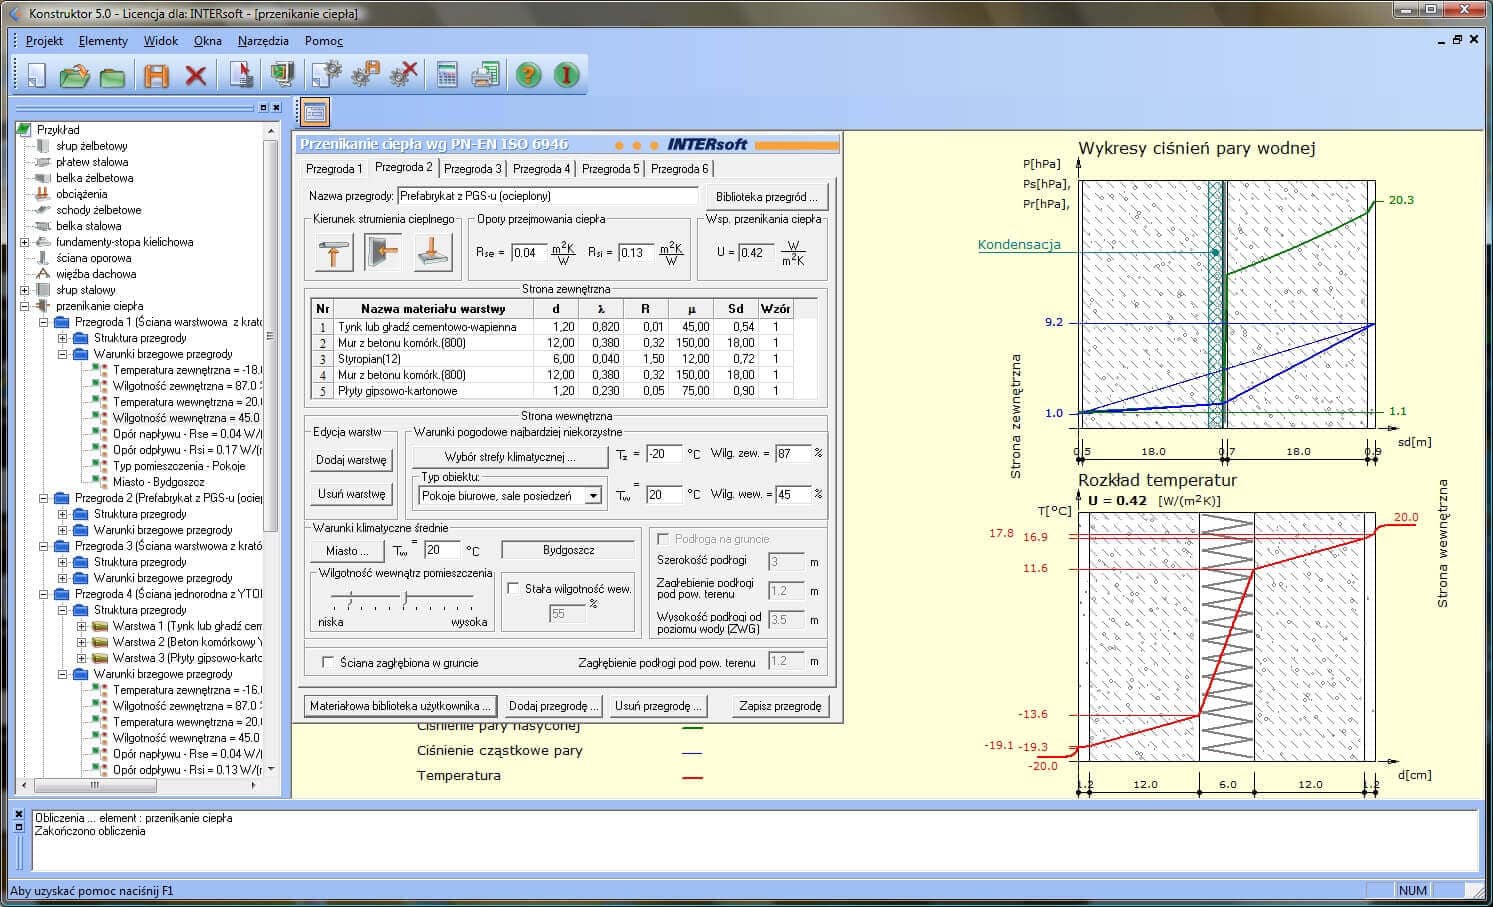Enable 'Stała wilgotność wew.' checkbox
Image resolution: width=1493 pixels, height=907 pixels.
513,589
